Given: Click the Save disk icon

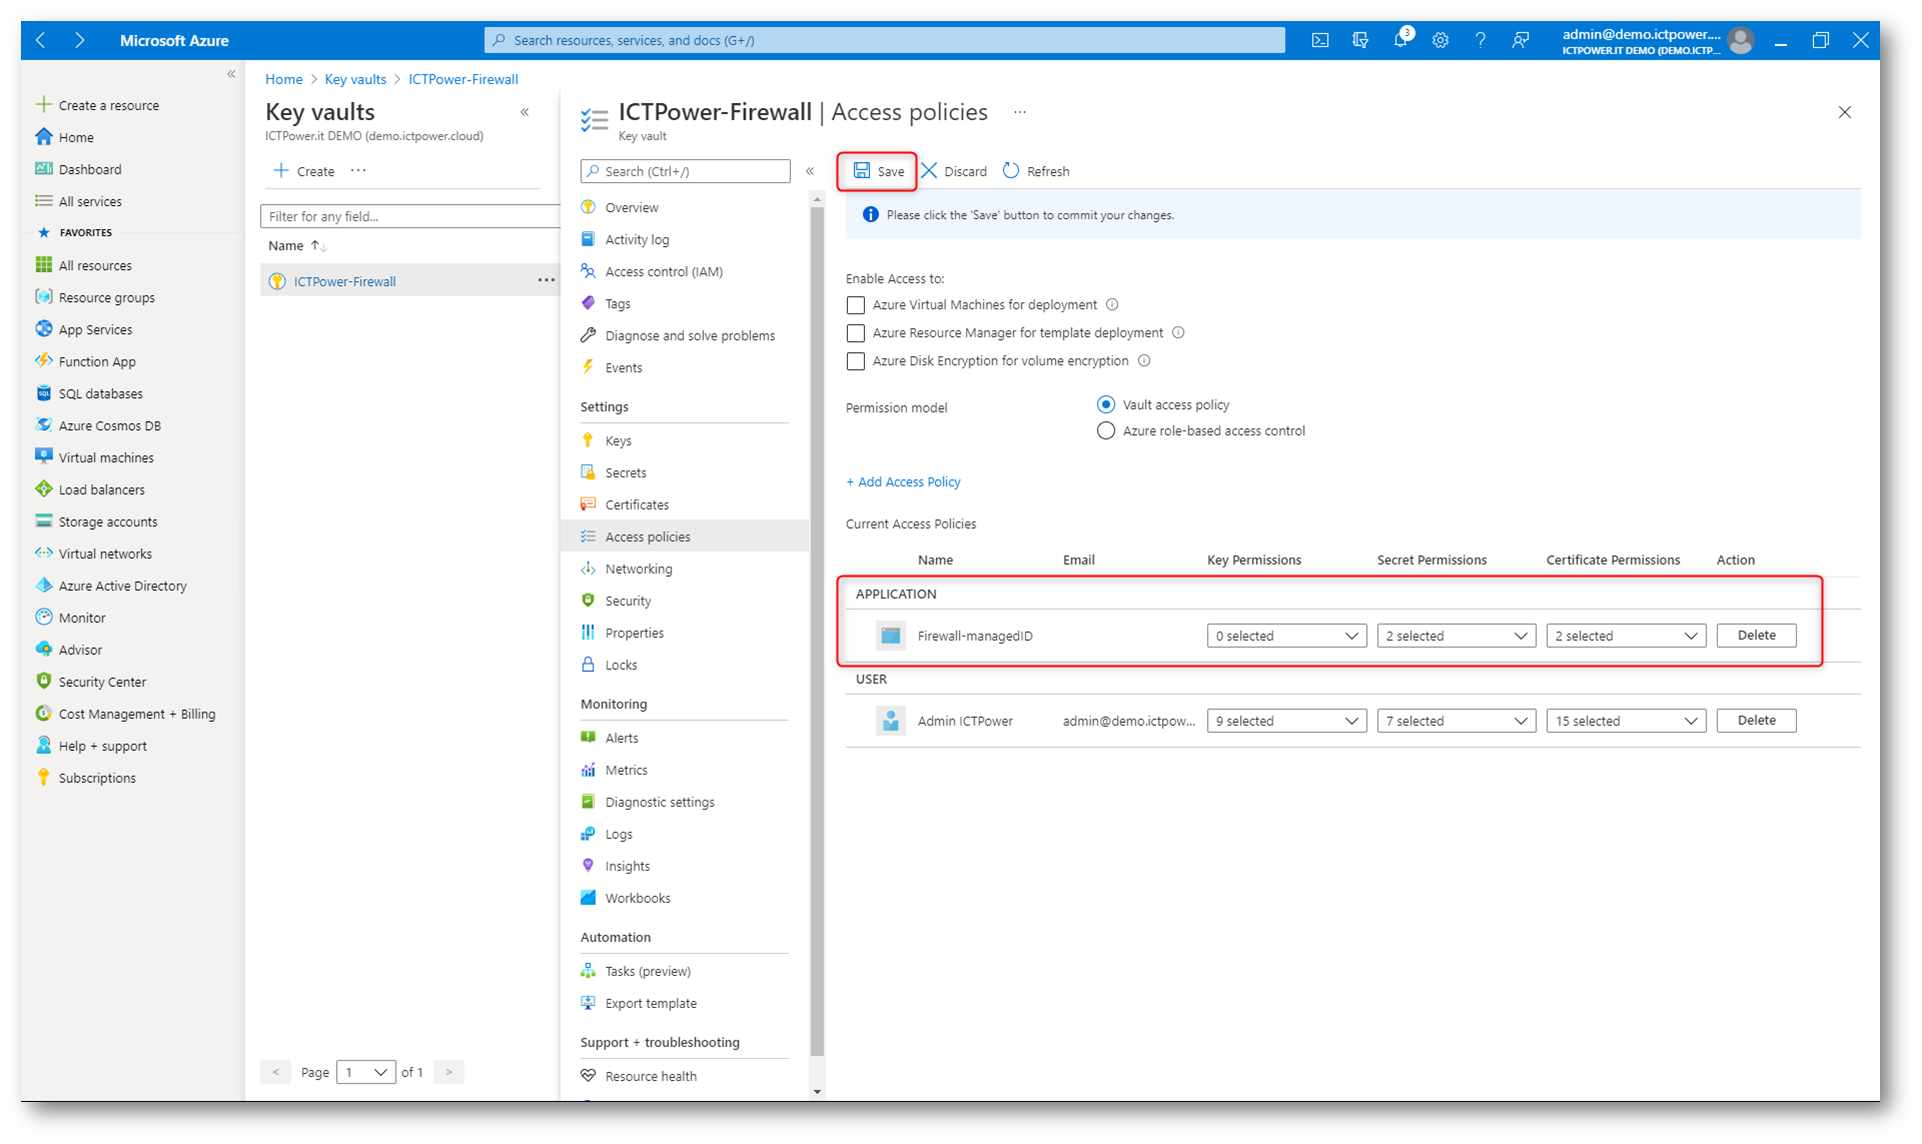Looking at the screenshot, I should (861, 171).
